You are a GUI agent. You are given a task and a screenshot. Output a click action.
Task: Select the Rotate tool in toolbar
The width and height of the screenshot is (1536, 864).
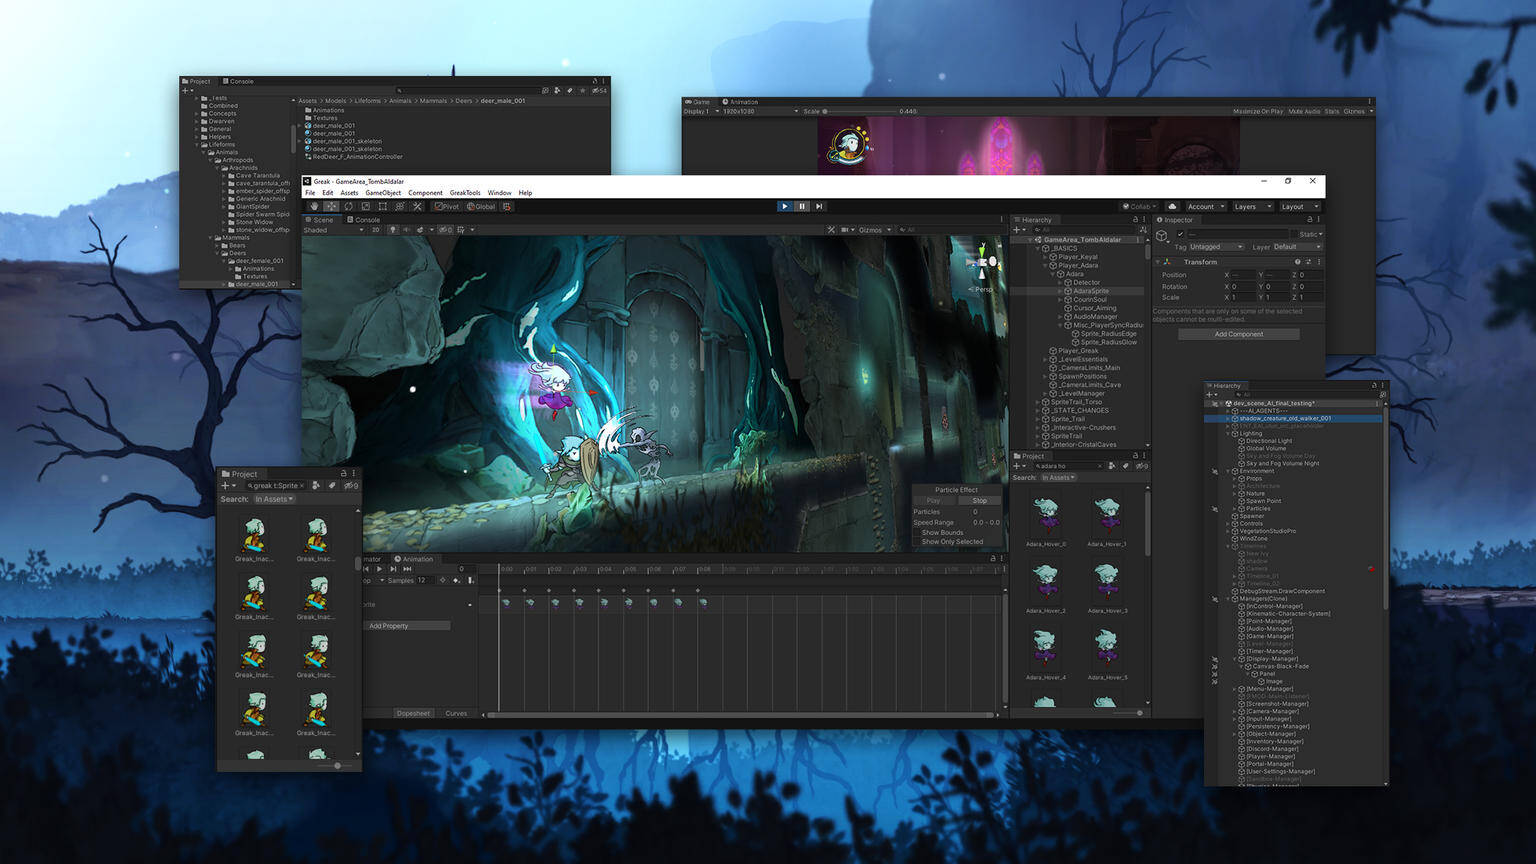(x=348, y=207)
